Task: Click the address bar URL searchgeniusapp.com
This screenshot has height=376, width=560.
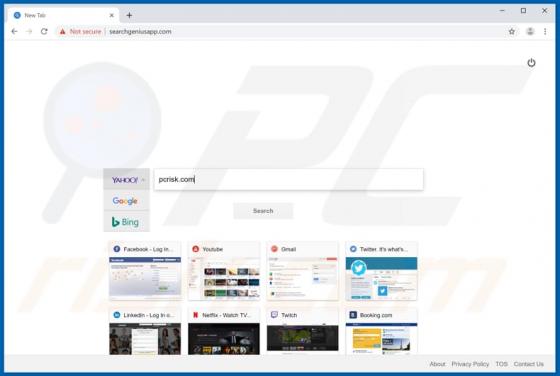Action: coord(140,31)
